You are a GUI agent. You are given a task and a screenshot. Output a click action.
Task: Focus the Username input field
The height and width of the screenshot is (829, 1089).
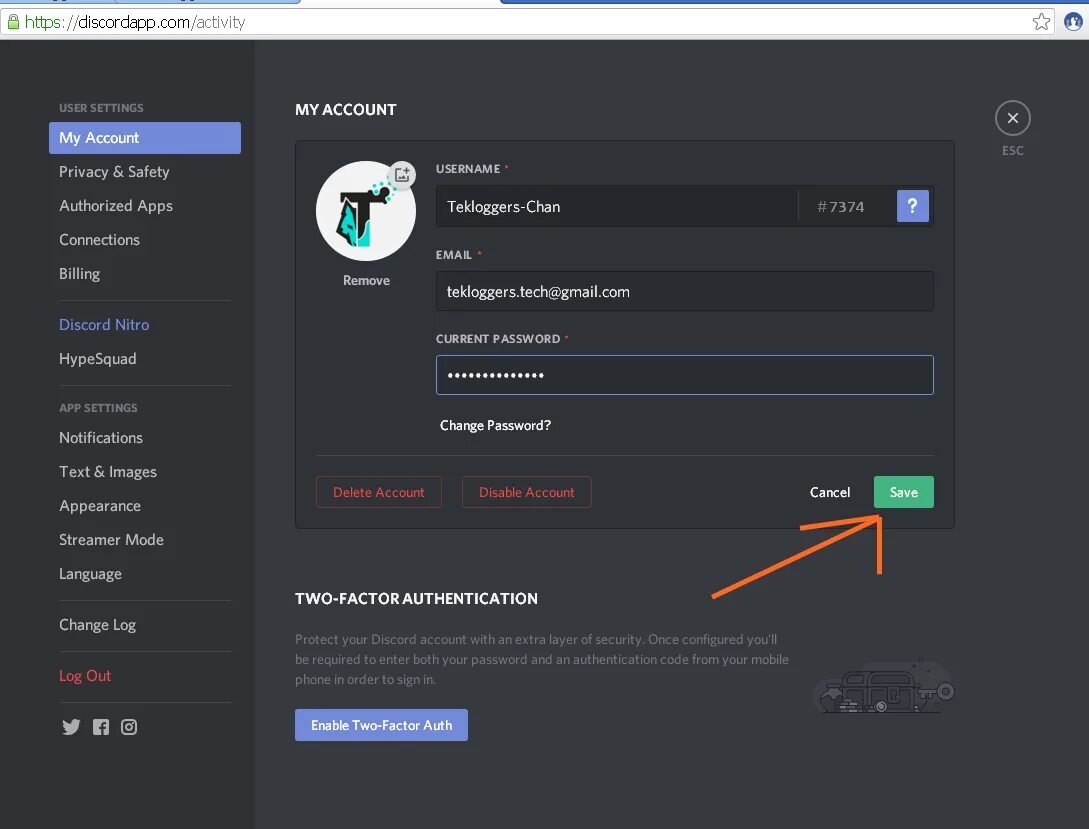pos(617,206)
